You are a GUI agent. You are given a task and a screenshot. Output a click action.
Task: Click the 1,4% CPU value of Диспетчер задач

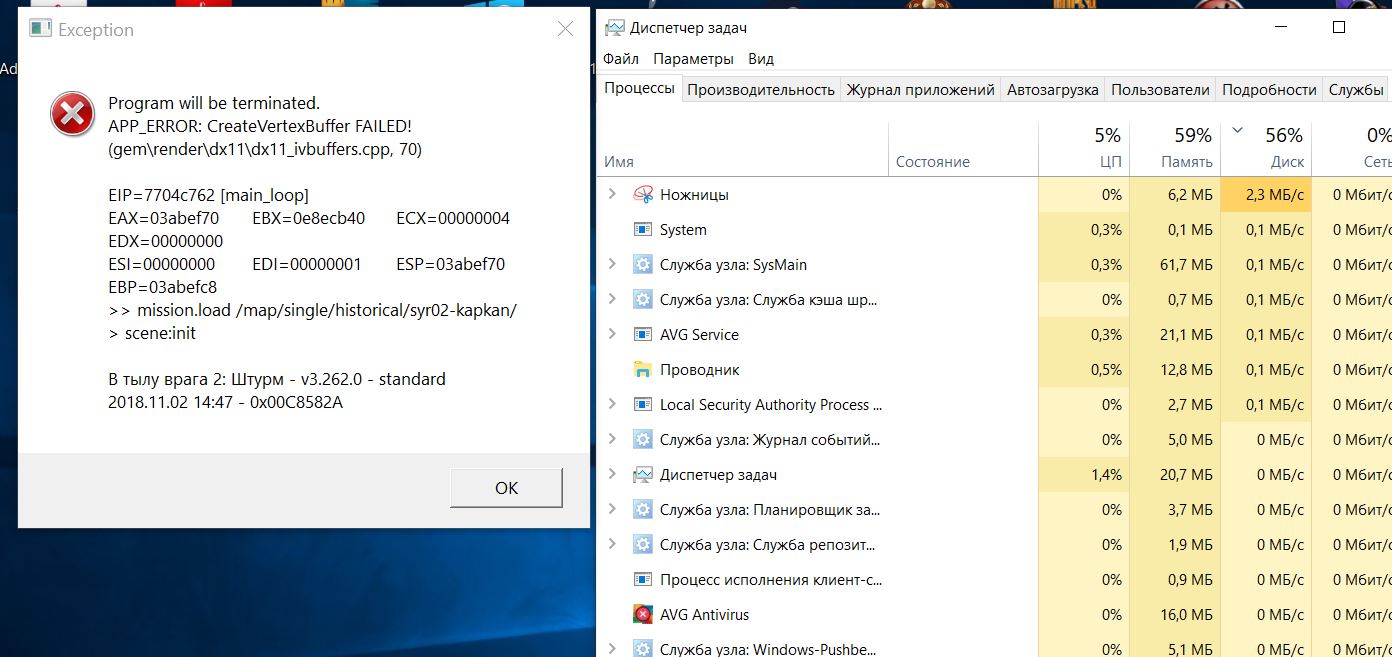[1107, 475]
